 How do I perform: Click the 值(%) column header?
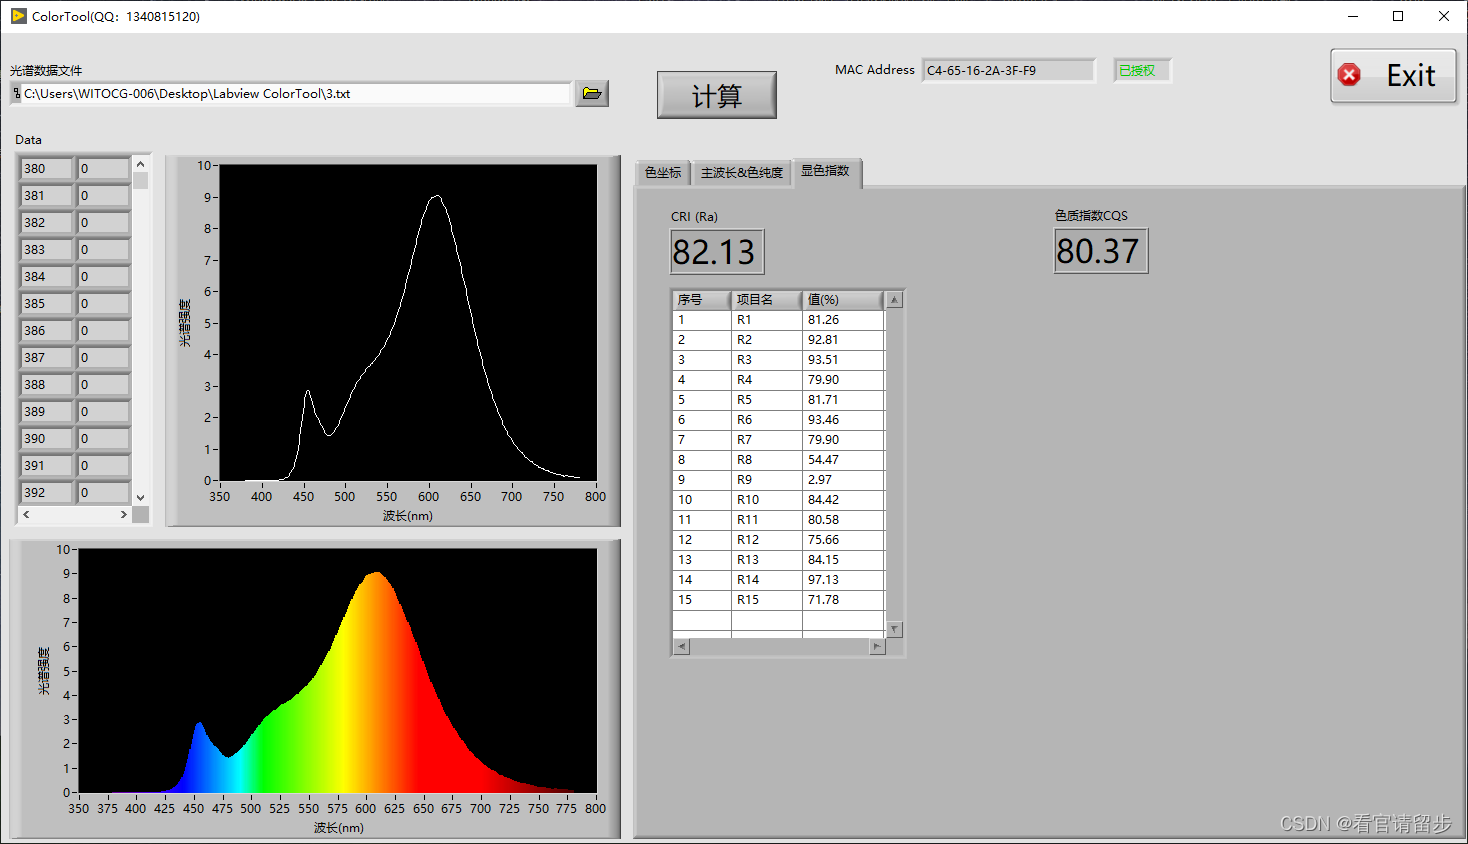[x=843, y=300]
